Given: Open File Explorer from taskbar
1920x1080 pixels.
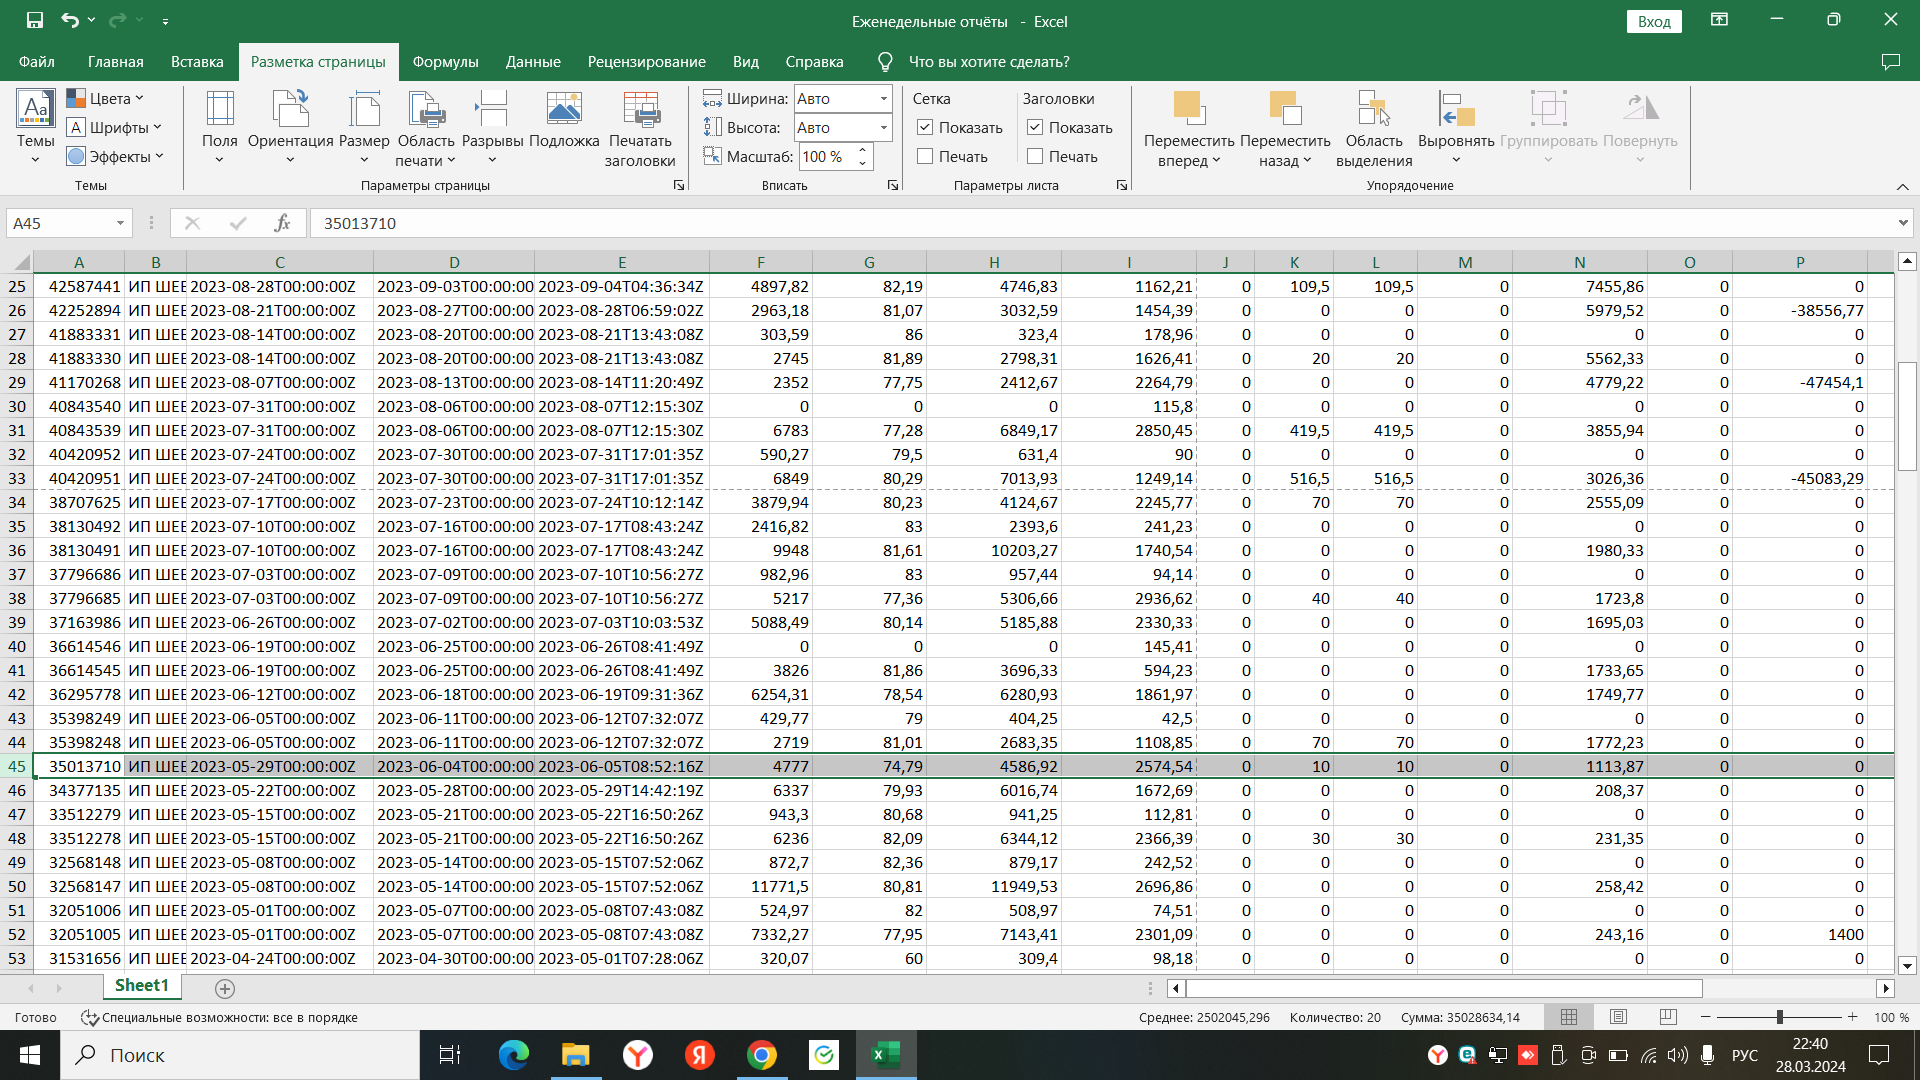Looking at the screenshot, I should click(x=575, y=1055).
